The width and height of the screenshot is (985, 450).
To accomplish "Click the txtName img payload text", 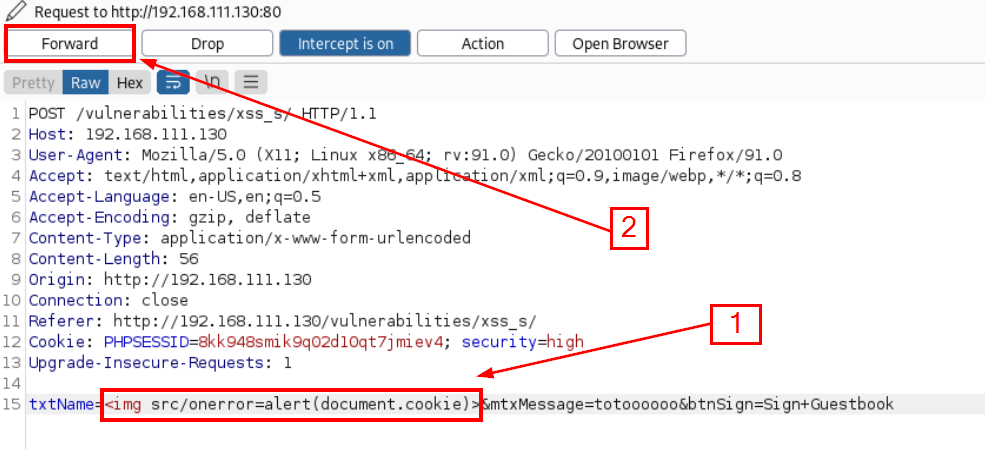I will pos(291,404).
